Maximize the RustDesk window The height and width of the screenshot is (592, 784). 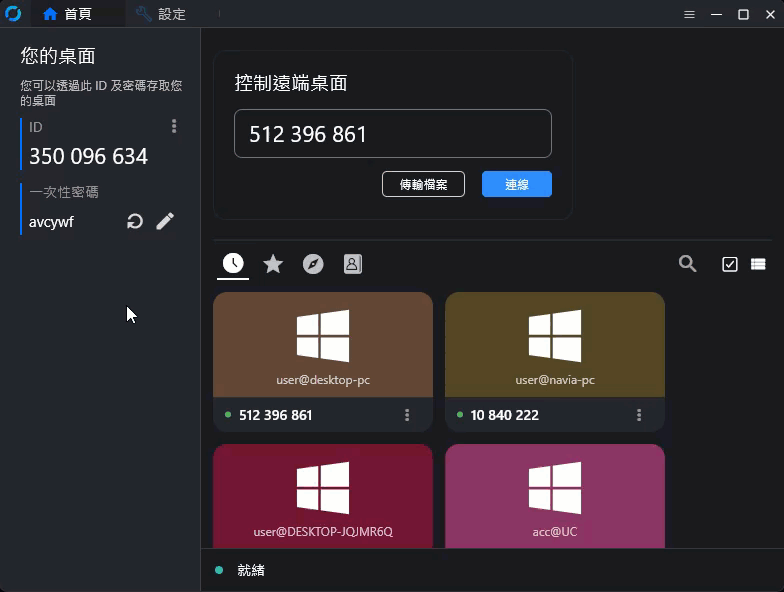pyautogui.click(x=744, y=14)
